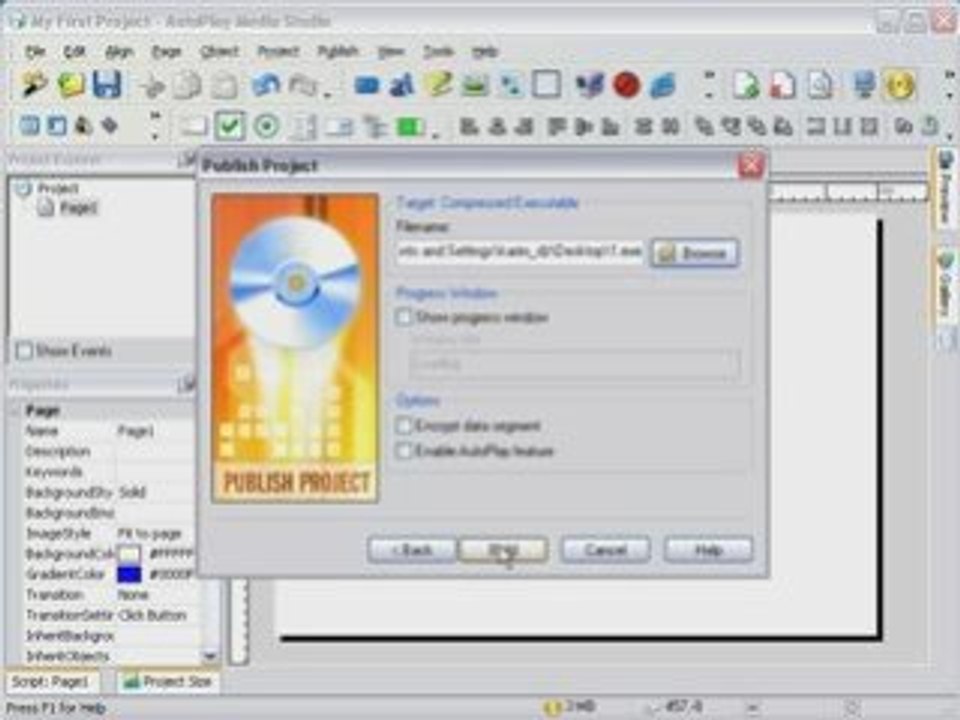Switch to the Project Size tab
This screenshot has height=720, width=960.
[x=168, y=681]
